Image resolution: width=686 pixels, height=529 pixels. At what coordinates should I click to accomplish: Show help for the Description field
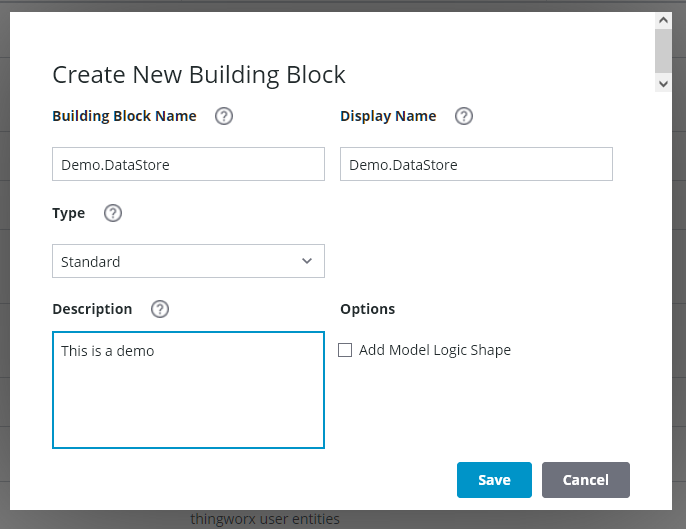tap(160, 309)
